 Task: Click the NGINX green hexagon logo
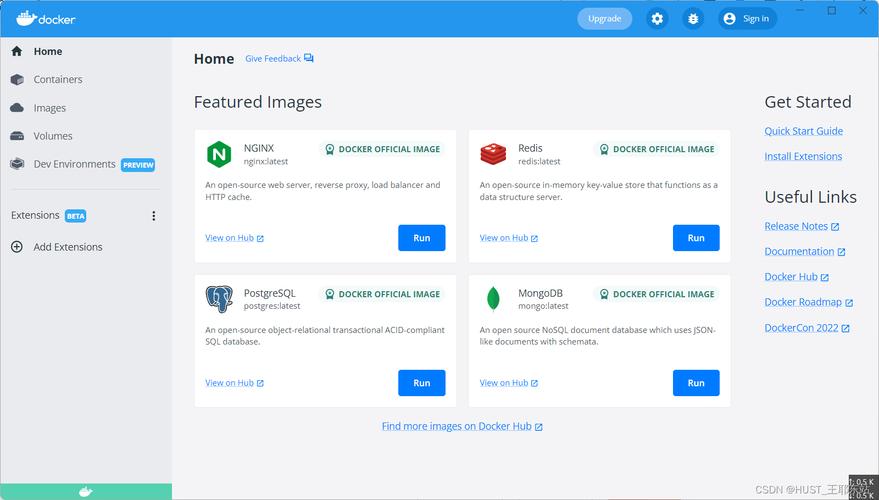[x=219, y=154]
